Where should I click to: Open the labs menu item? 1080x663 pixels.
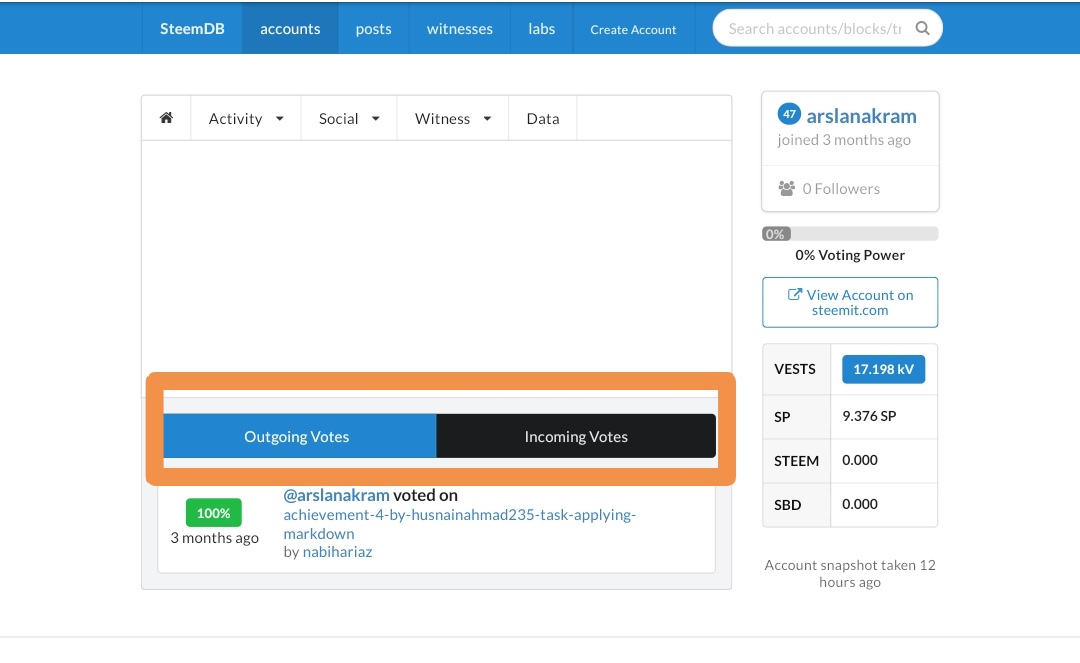coord(541,28)
